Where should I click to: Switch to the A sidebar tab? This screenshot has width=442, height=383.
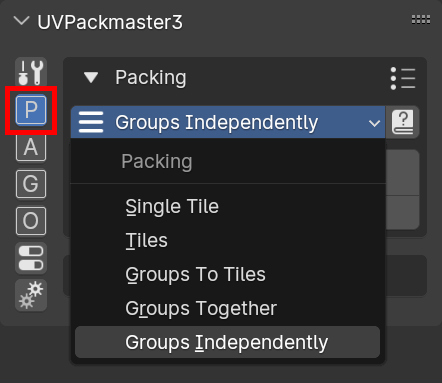click(31, 147)
